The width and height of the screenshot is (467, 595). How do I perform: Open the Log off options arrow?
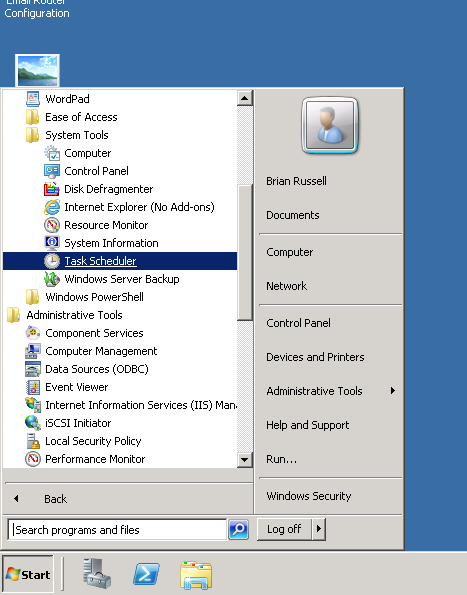[319, 529]
